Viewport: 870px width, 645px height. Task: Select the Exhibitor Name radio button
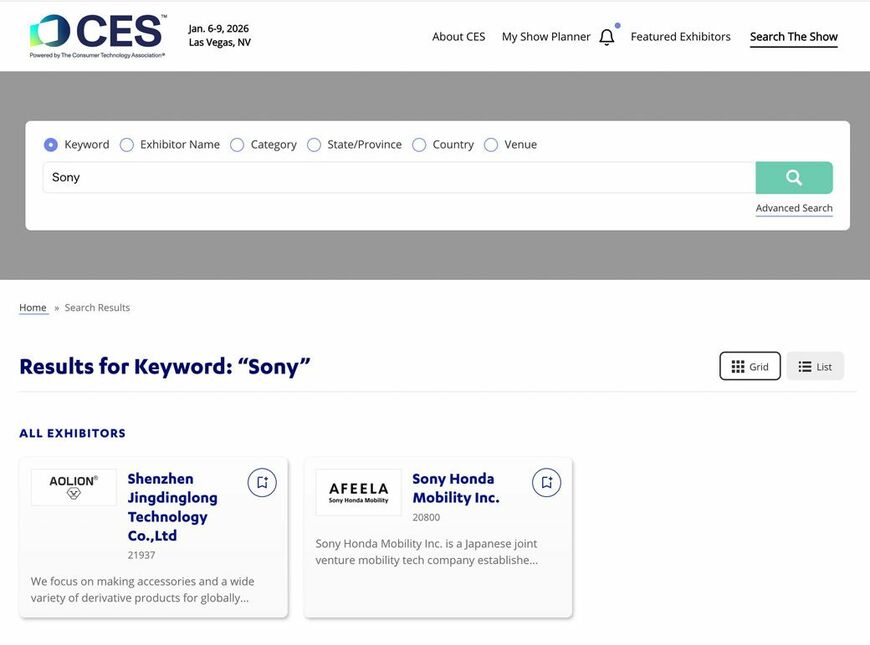(x=127, y=144)
